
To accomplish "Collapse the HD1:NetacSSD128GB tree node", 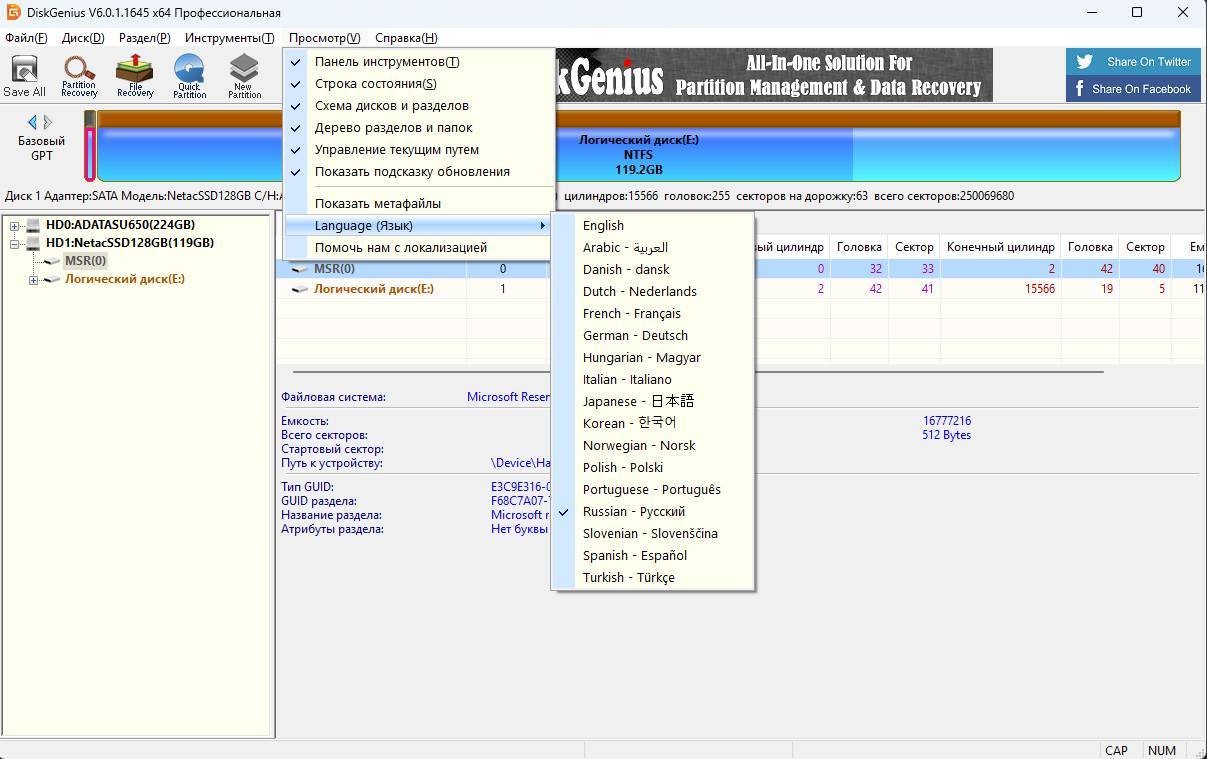I will click(x=15, y=243).
